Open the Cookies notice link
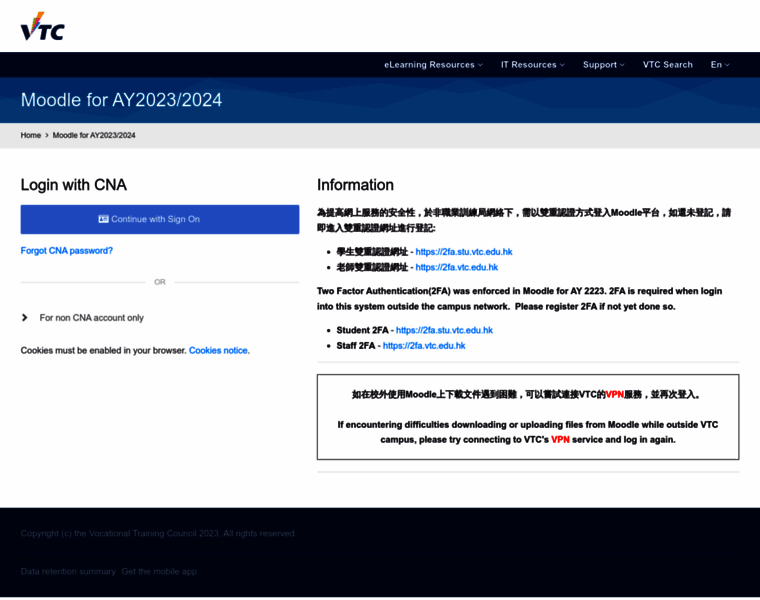The width and height of the screenshot is (760, 600). (x=218, y=351)
